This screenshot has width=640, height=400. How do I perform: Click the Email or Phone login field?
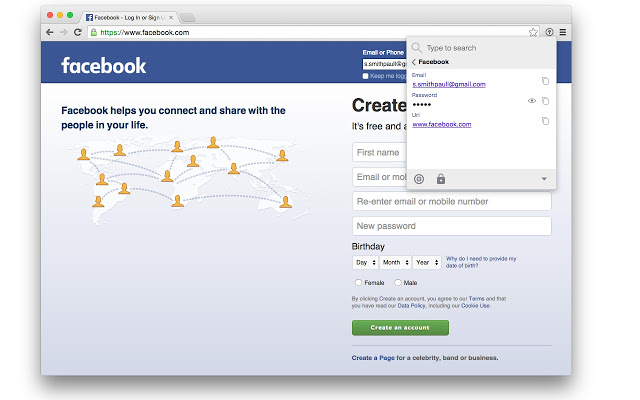[x=384, y=64]
